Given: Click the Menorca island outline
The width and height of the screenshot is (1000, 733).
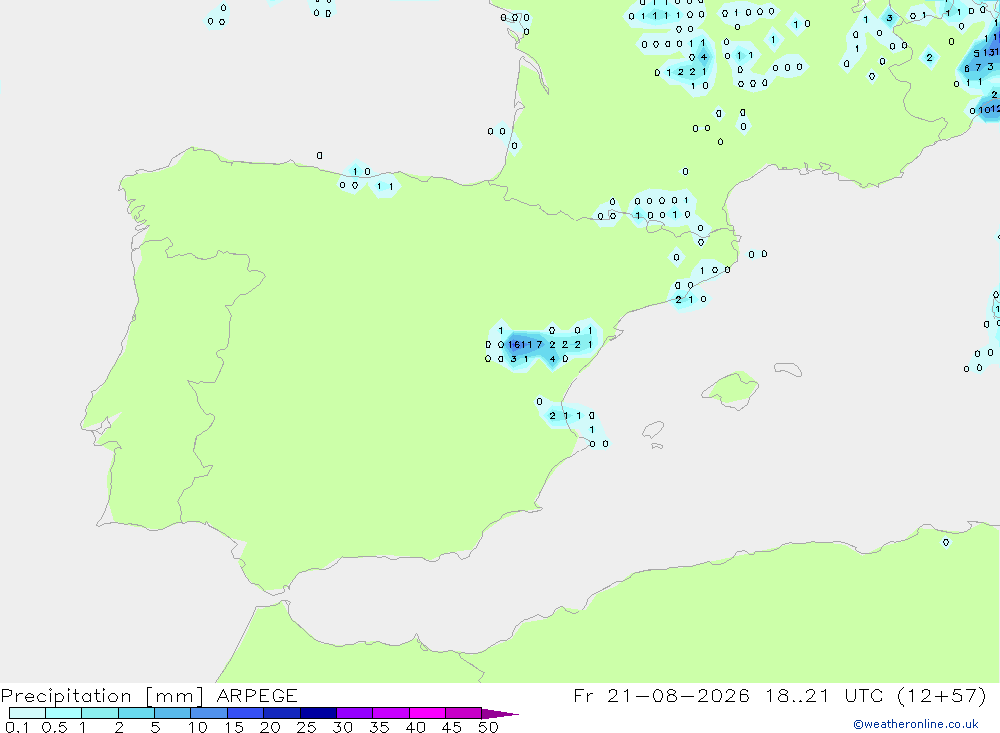Looking at the screenshot, I should point(788,369).
